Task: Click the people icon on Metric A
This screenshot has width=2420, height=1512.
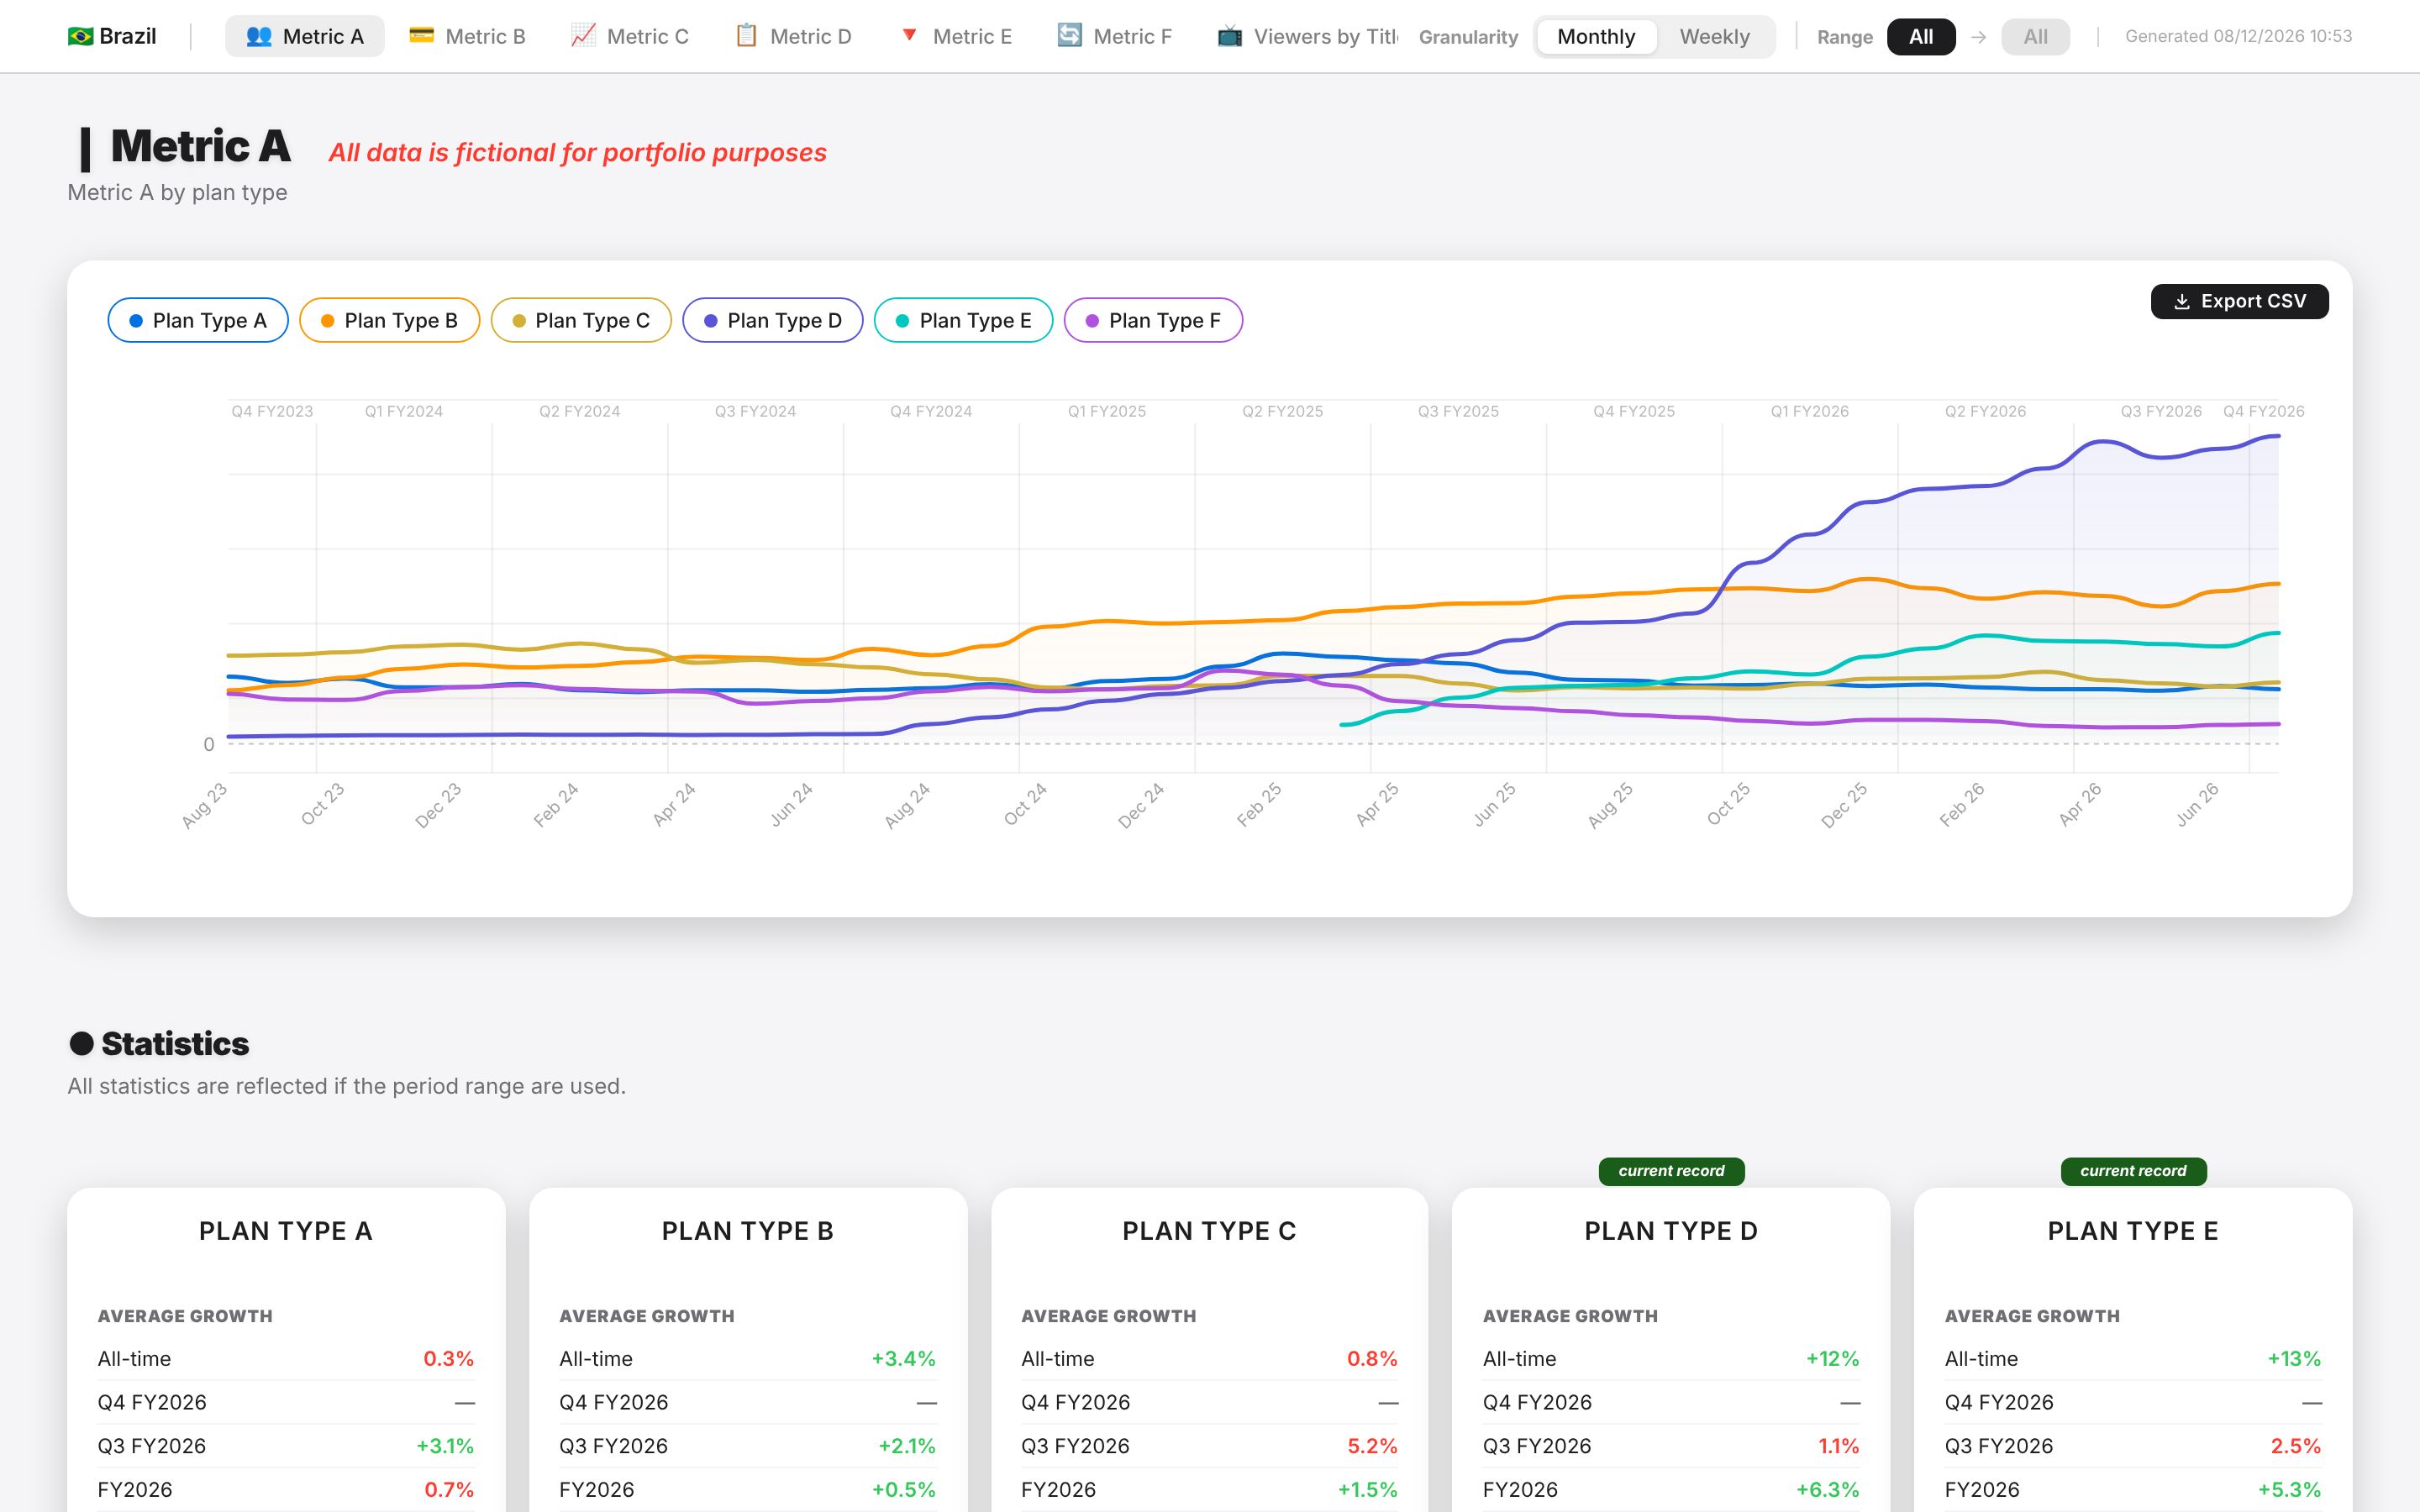Action: tap(259, 36)
